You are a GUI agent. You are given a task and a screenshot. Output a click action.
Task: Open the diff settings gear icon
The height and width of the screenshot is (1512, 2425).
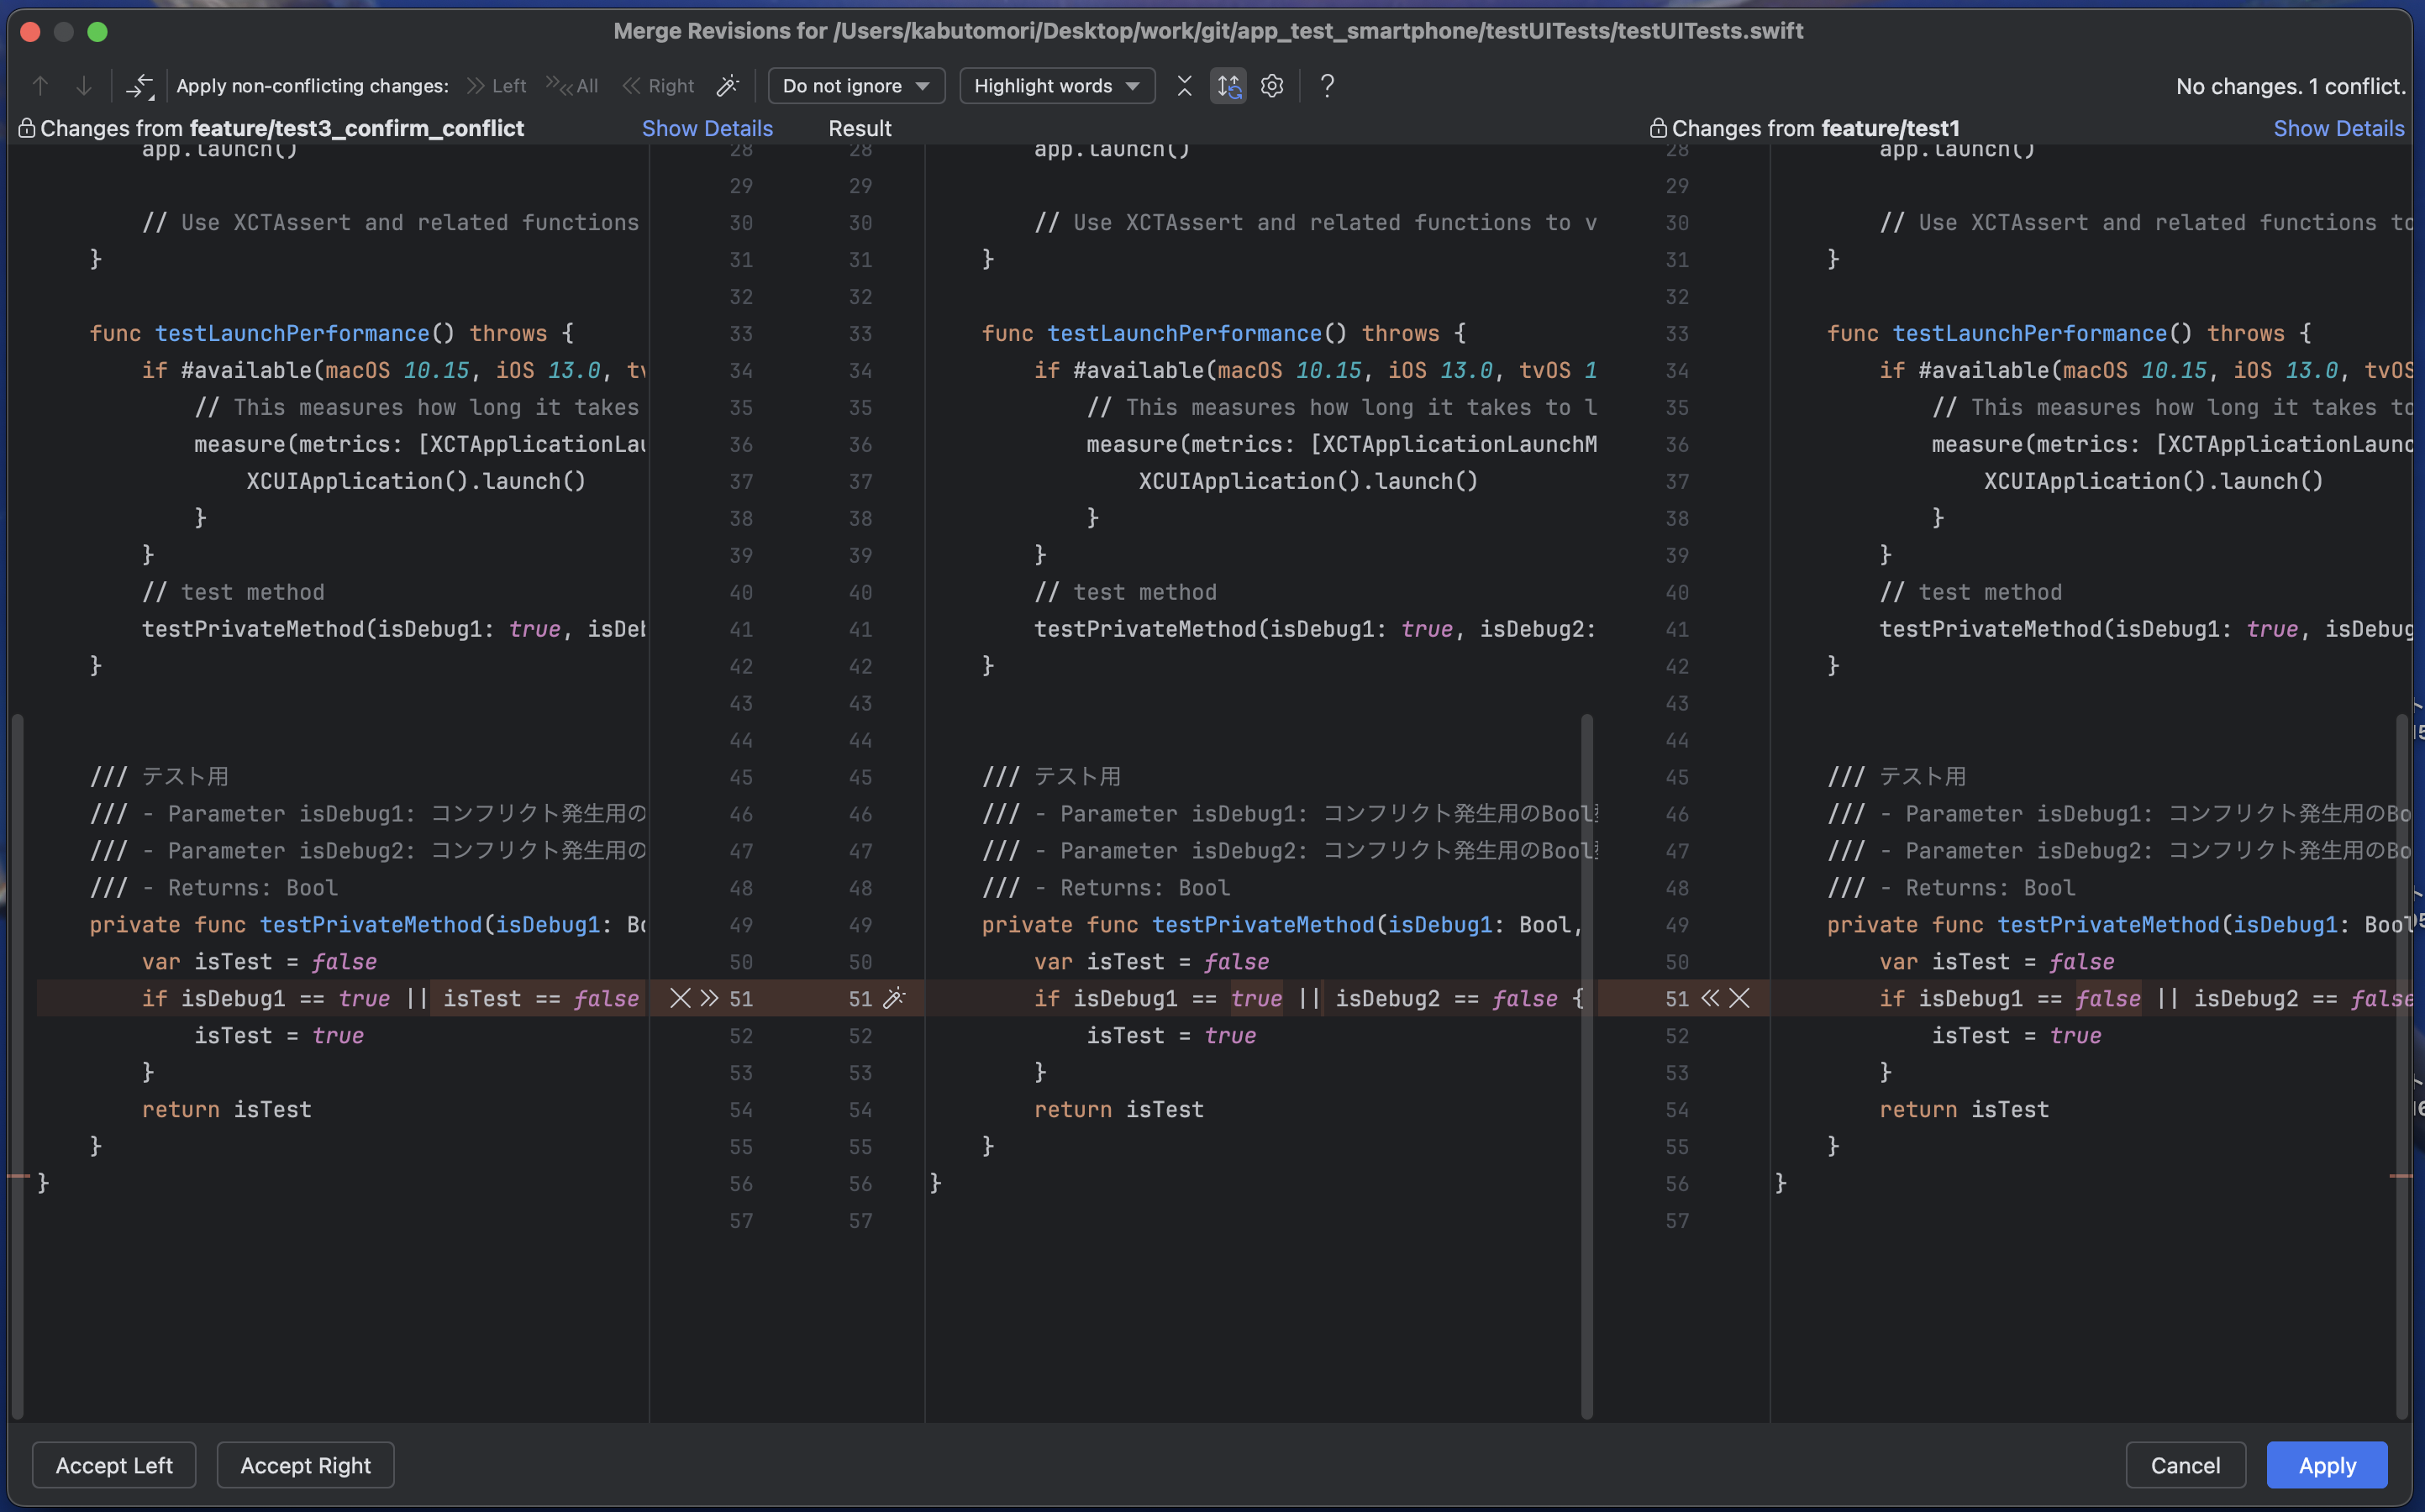click(1272, 86)
